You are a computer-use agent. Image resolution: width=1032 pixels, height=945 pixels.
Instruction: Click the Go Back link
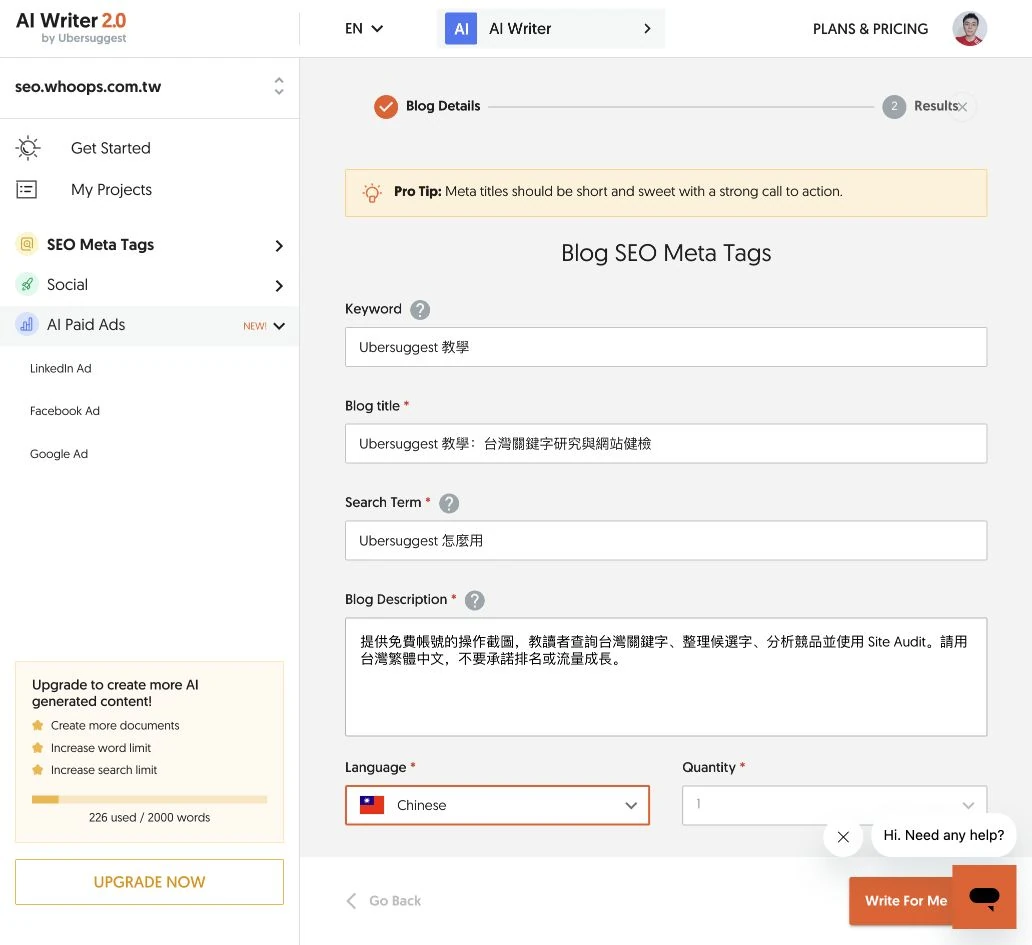(395, 901)
